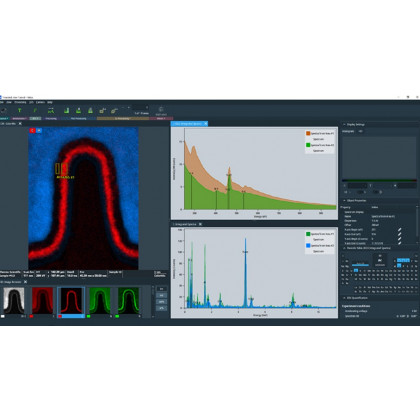
Task: Collapse the Display Settings section
Action: 344,124
